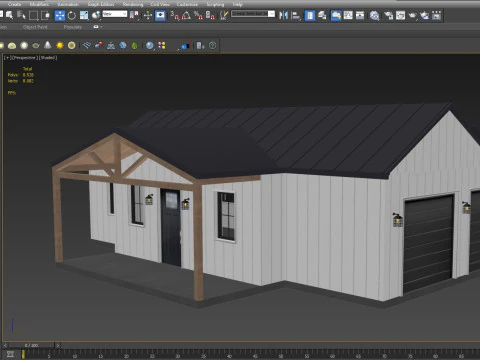Open the Schematic View window
Image resolution: width=480 pixels, height=360 pixels.
(360, 15)
